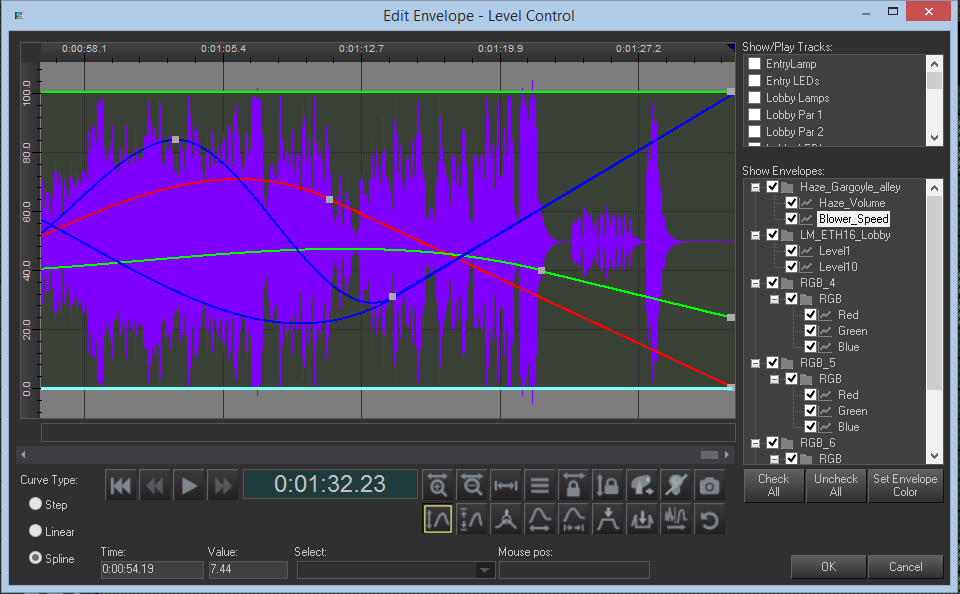This screenshot has width=960, height=594.
Task: Uncheck the Haze_Volume envelope checkbox
Action: [791, 203]
